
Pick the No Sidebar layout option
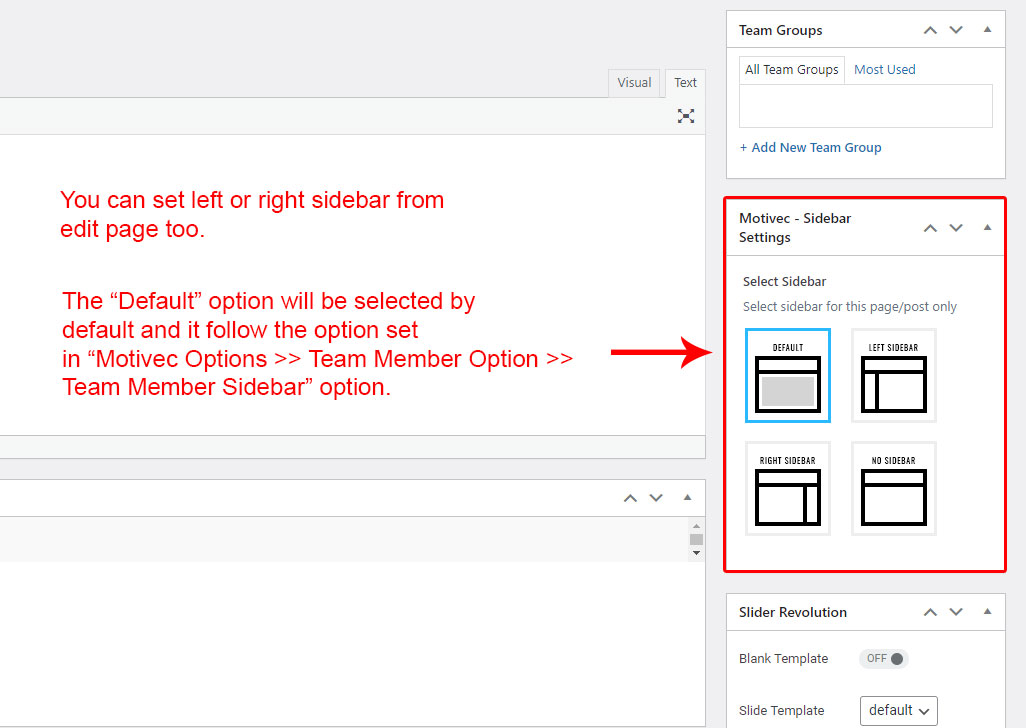pyautogui.click(x=893, y=489)
